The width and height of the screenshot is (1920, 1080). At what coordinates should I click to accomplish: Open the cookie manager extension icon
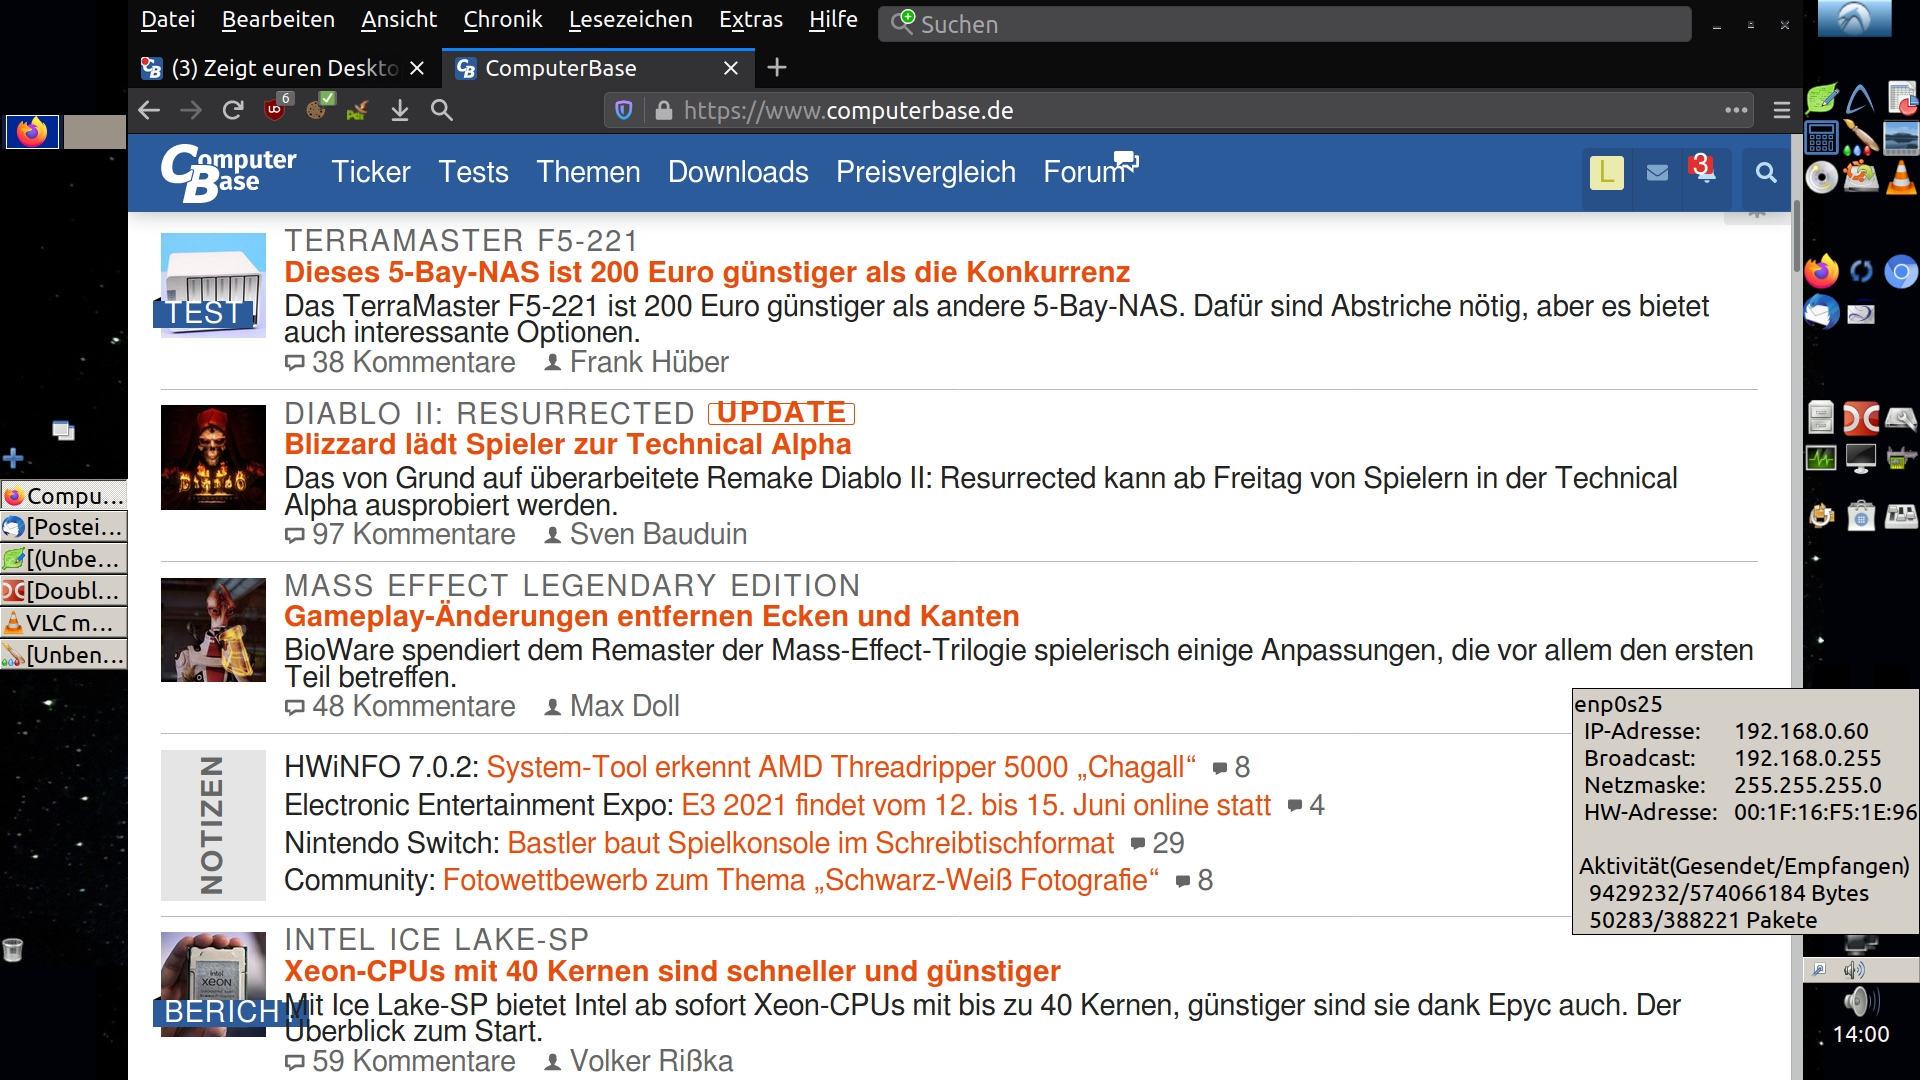pyautogui.click(x=318, y=109)
